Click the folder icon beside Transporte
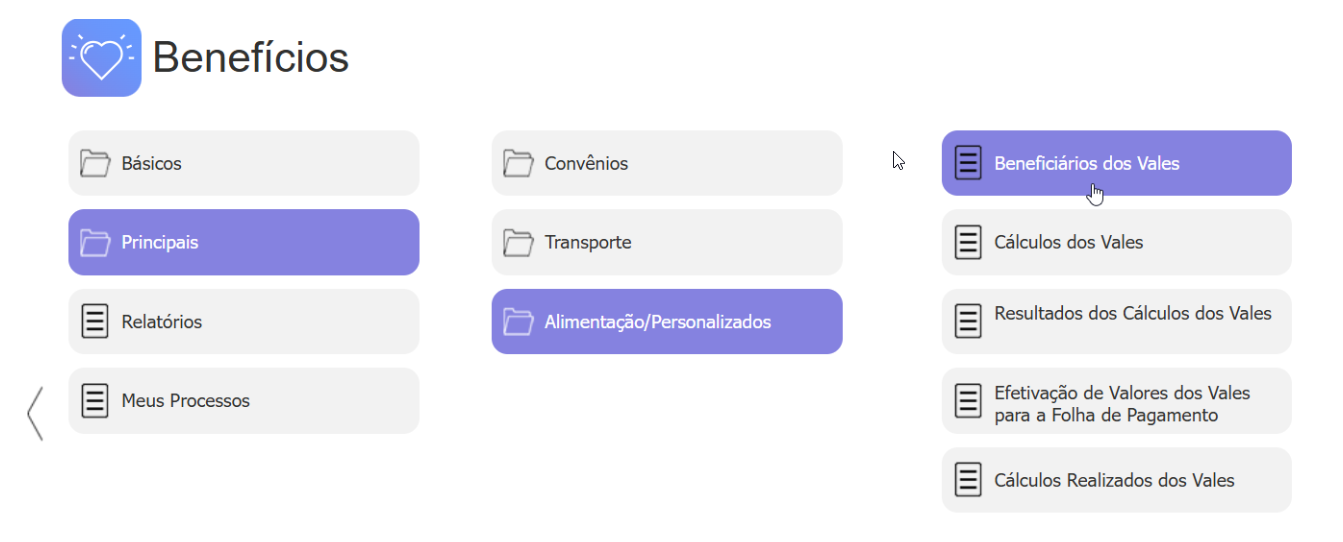Image resolution: width=1343 pixels, height=542 pixels. point(518,242)
